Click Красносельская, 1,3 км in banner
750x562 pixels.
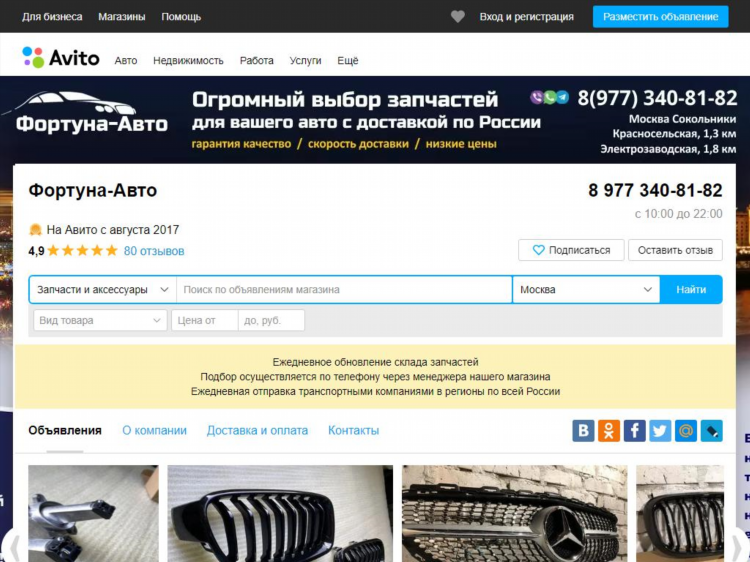point(674,133)
